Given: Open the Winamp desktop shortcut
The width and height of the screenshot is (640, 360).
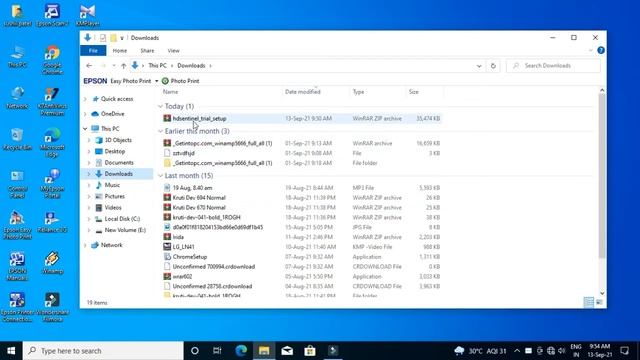Looking at the screenshot, I should [x=52, y=262].
